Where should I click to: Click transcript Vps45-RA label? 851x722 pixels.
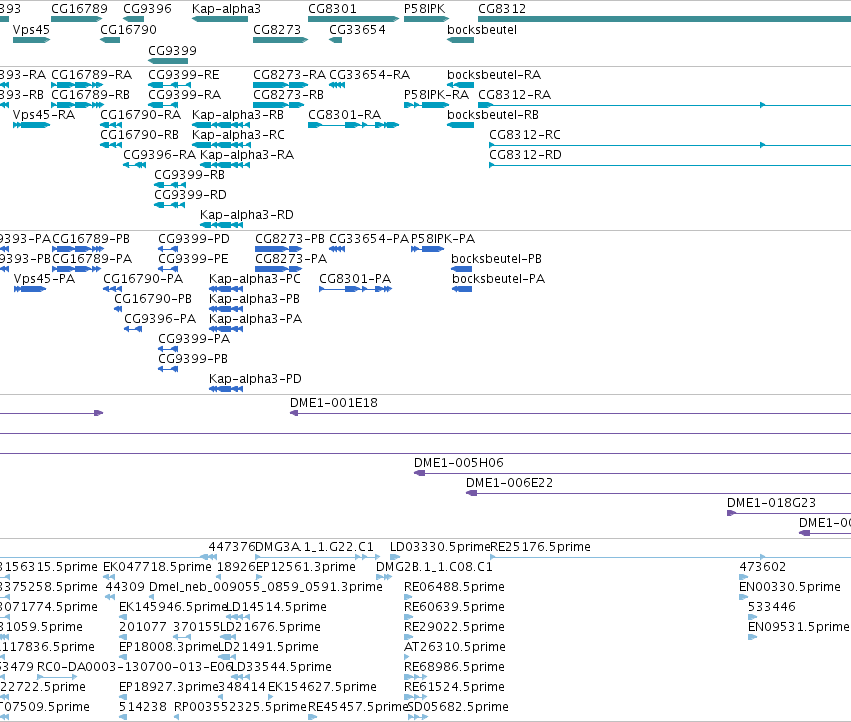click(43, 115)
